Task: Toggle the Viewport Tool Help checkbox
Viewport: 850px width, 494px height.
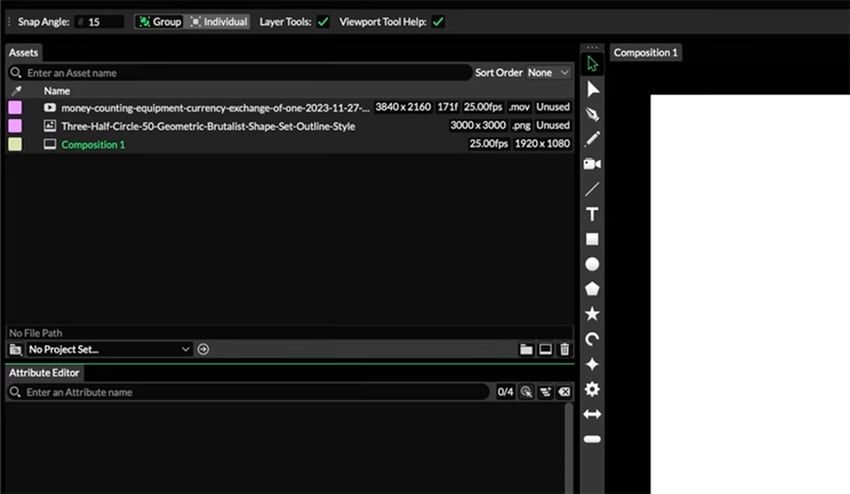Action: click(x=438, y=22)
